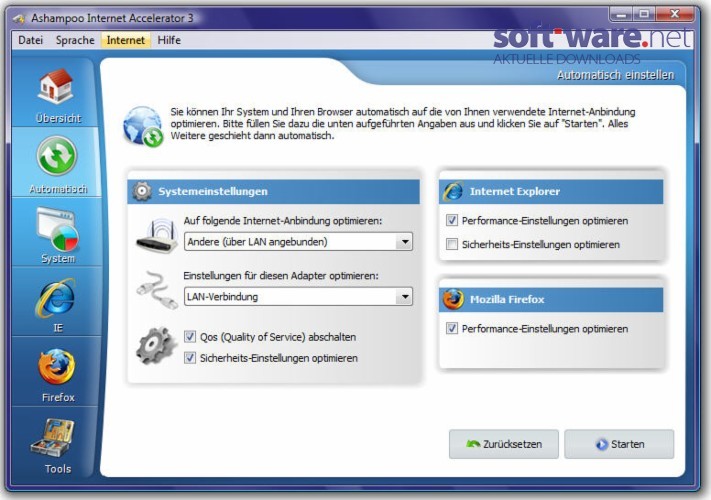Open the Firefox sidebar icon

click(x=57, y=366)
